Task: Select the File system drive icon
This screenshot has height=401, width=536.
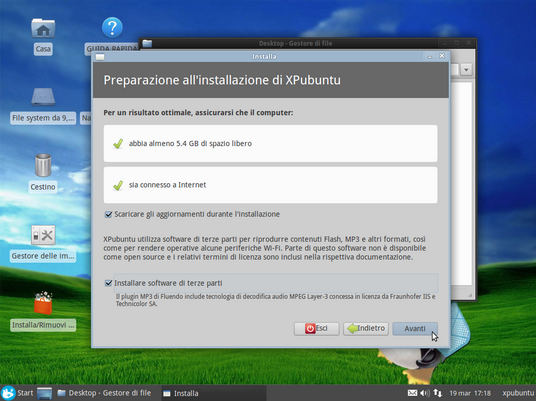Action: click(x=43, y=97)
